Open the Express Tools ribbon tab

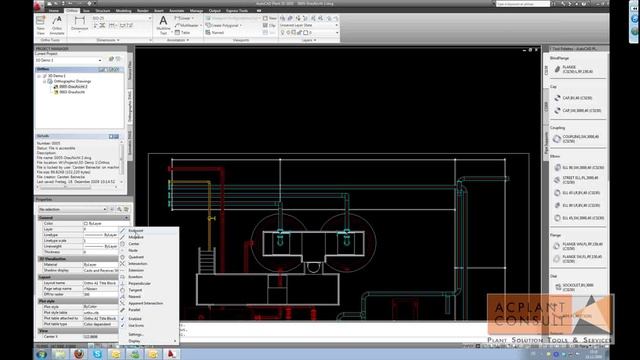(237, 11)
